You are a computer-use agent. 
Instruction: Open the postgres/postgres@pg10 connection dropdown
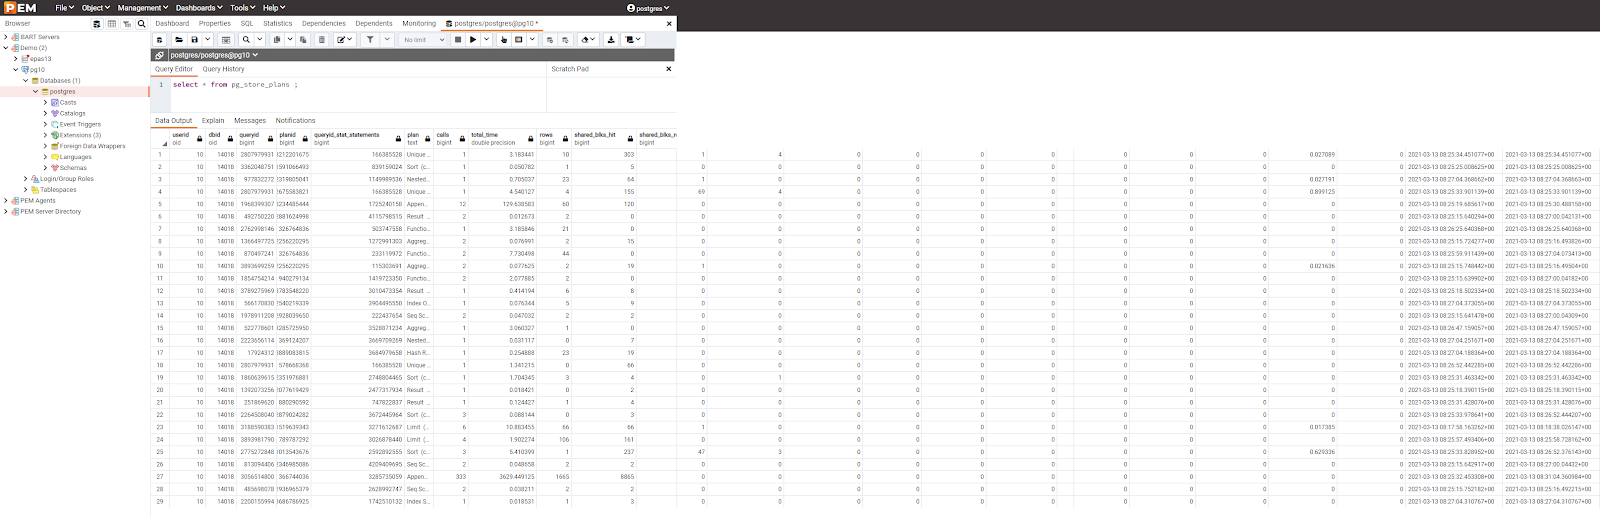213,55
